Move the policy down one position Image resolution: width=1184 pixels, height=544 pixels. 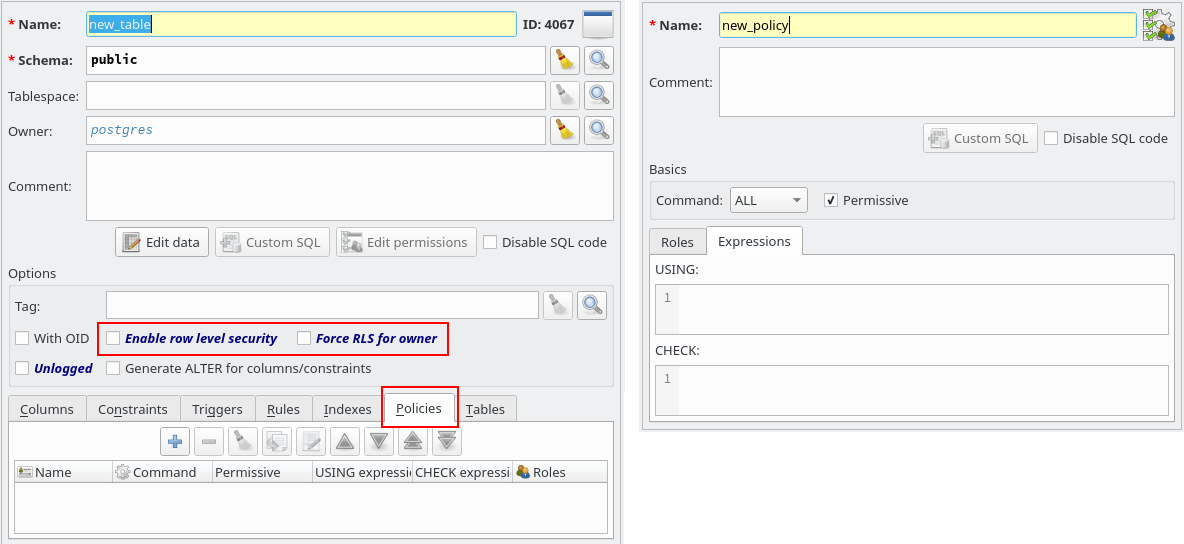click(378, 440)
